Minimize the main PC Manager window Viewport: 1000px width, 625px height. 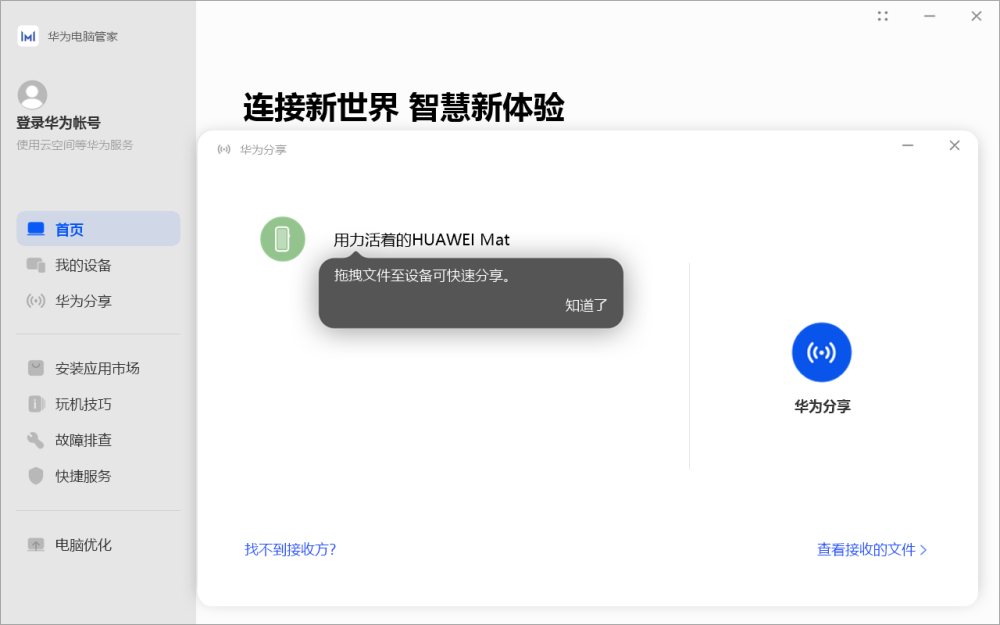[x=930, y=16]
